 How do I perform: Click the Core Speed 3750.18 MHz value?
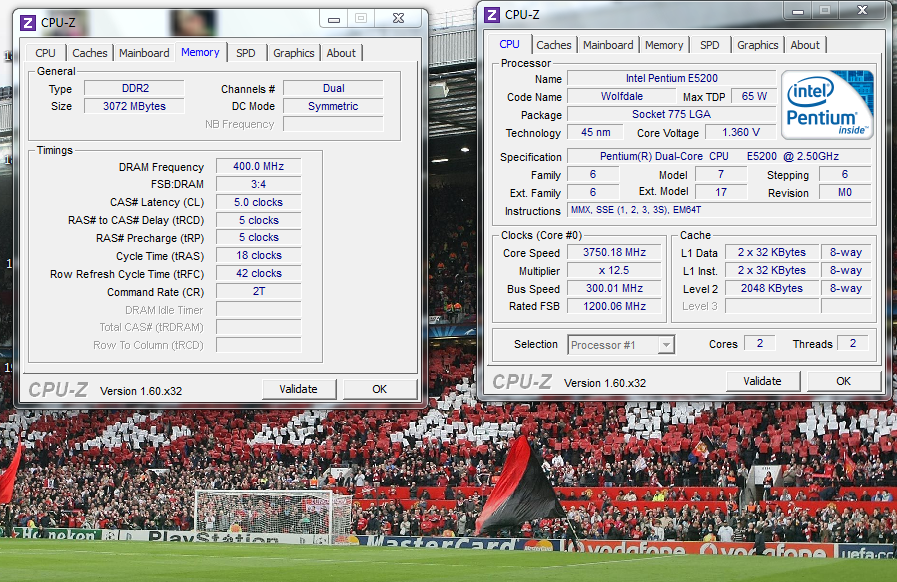click(614, 252)
